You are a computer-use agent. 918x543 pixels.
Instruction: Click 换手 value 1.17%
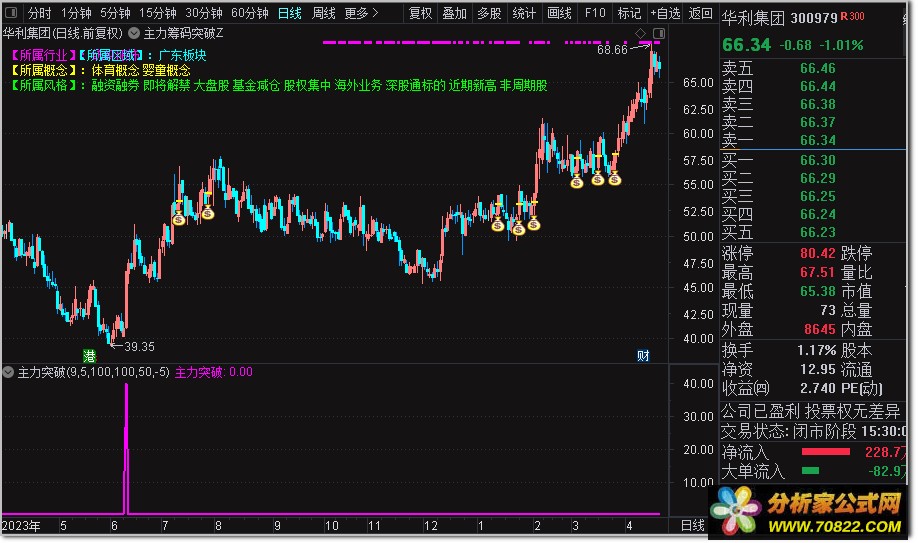[x=816, y=351]
